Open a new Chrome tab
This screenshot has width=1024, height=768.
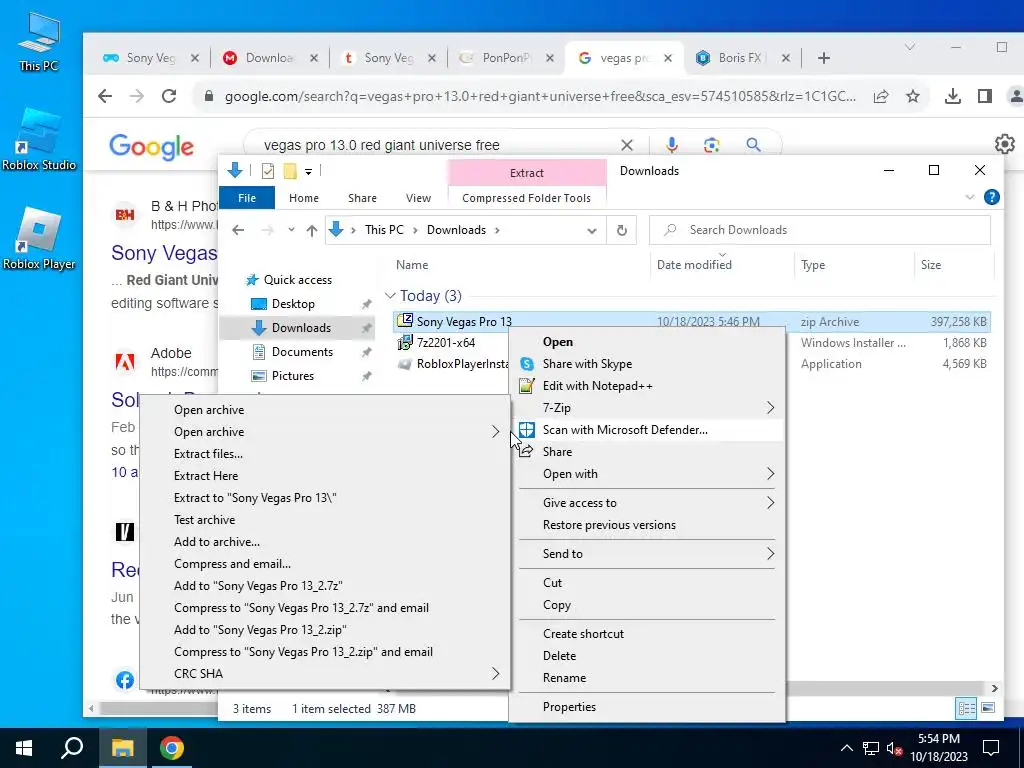coord(824,58)
